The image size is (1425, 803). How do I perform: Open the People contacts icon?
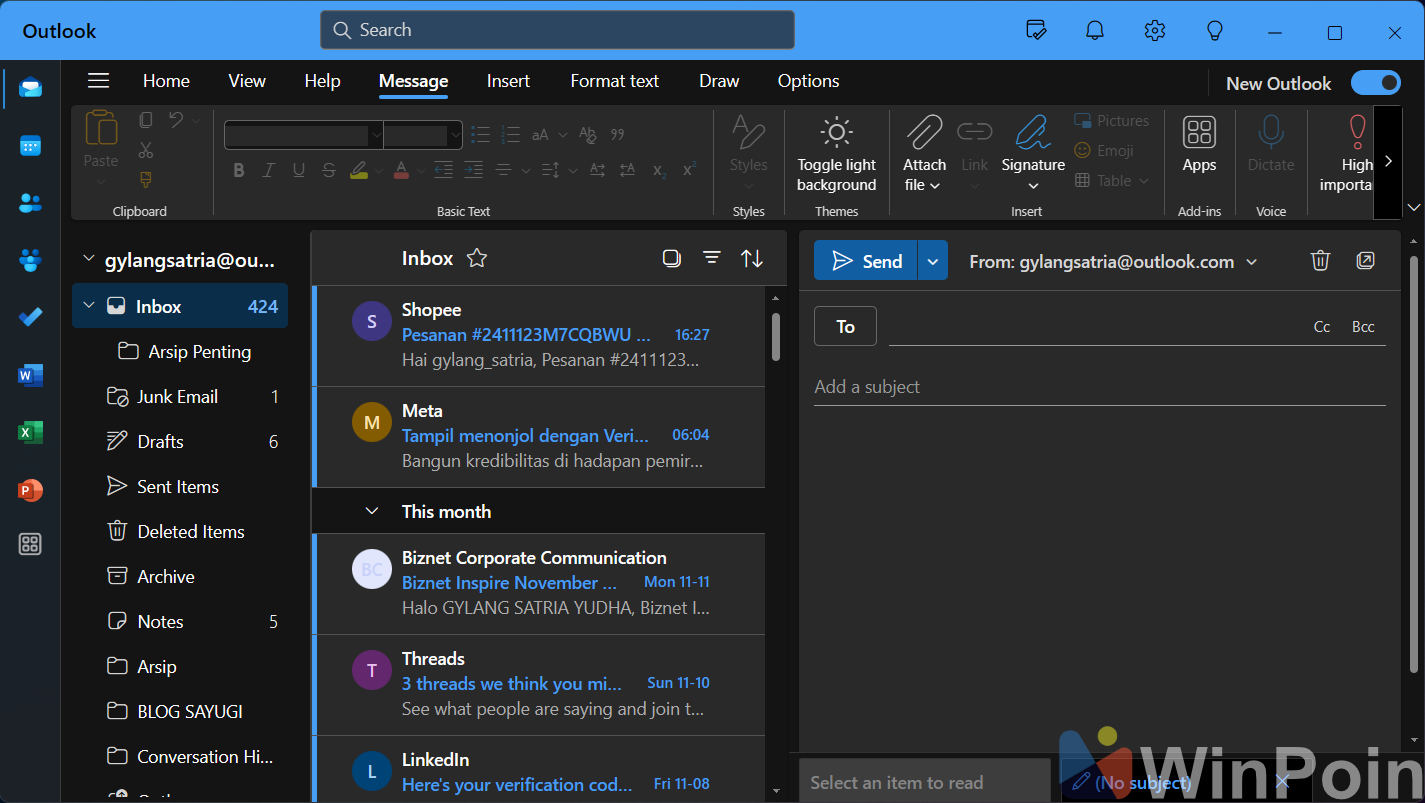click(x=30, y=203)
